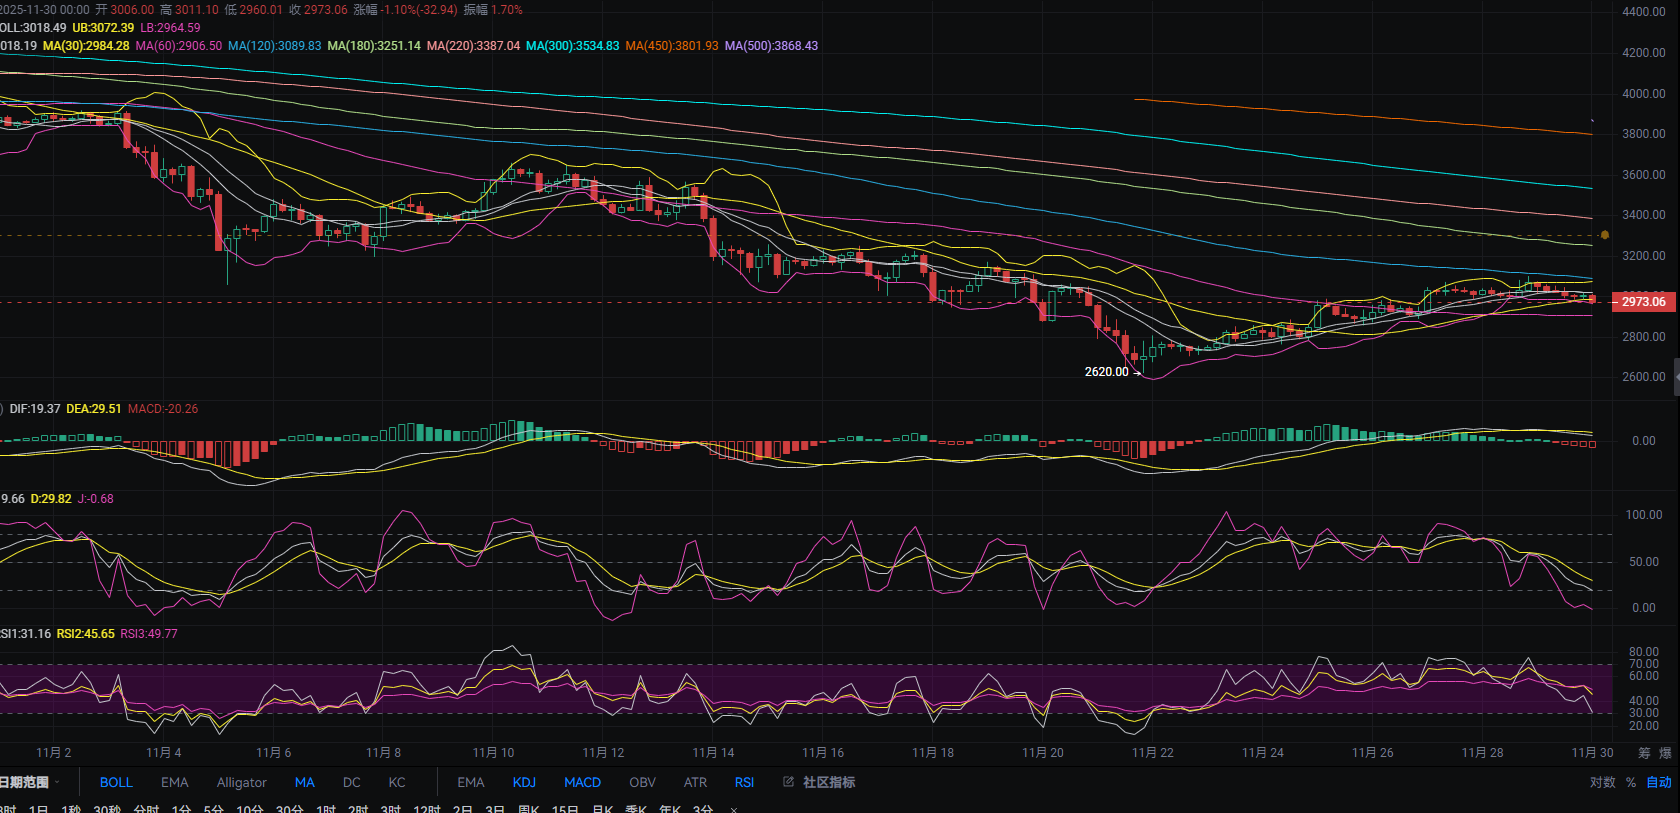Toggle the BOLL overlay indicator

(116, 782)
